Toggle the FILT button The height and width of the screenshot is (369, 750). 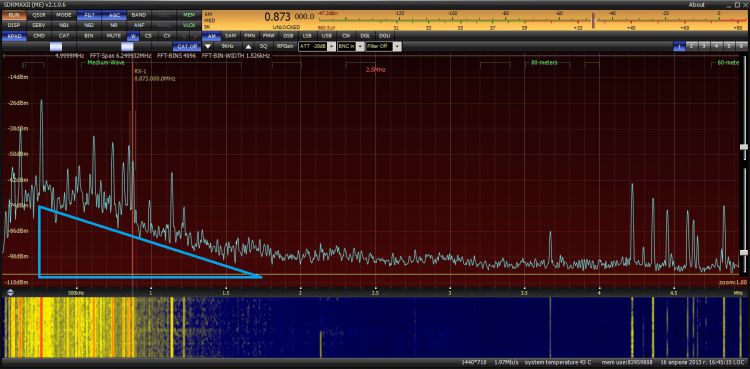89,15
